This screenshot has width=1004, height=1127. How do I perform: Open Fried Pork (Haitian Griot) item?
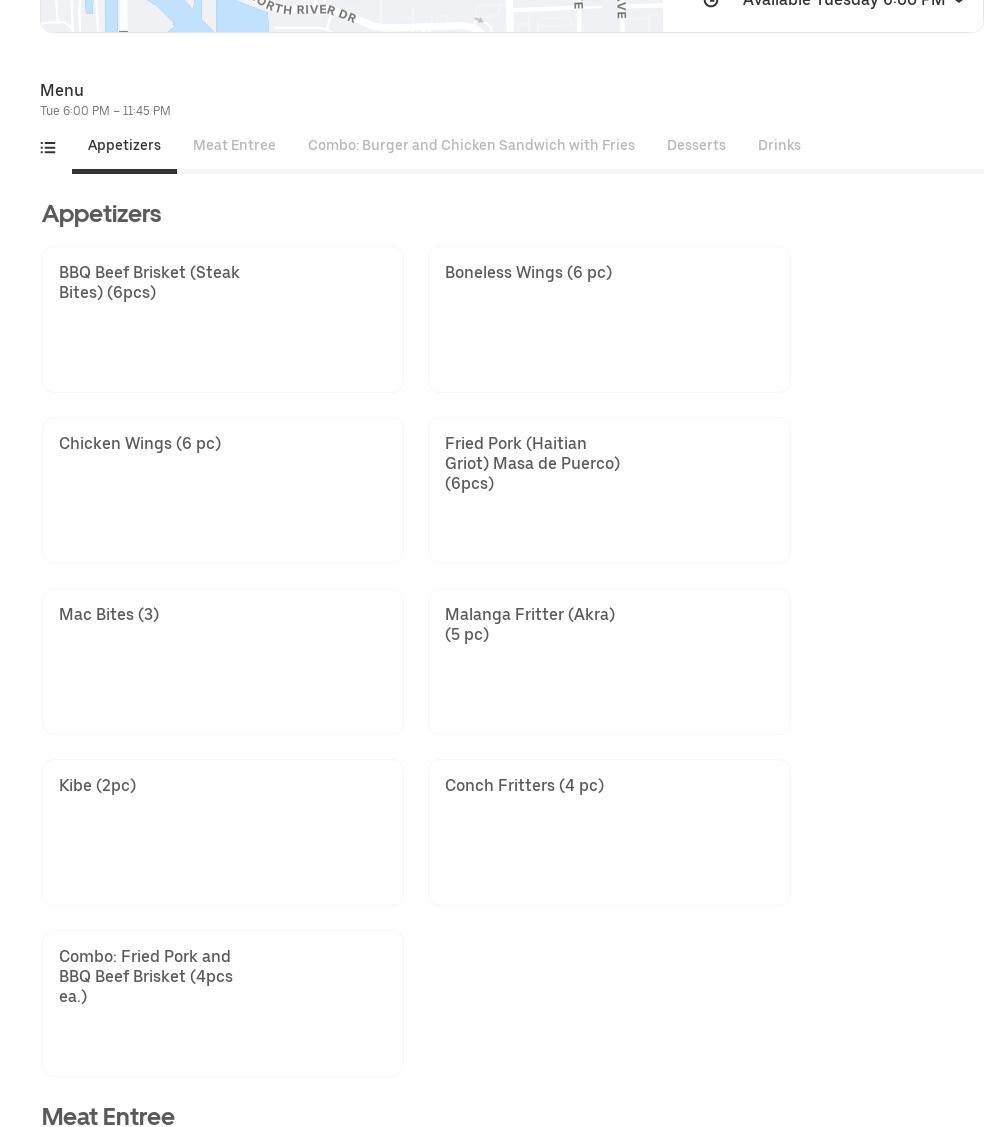click(x=609, y=490)
